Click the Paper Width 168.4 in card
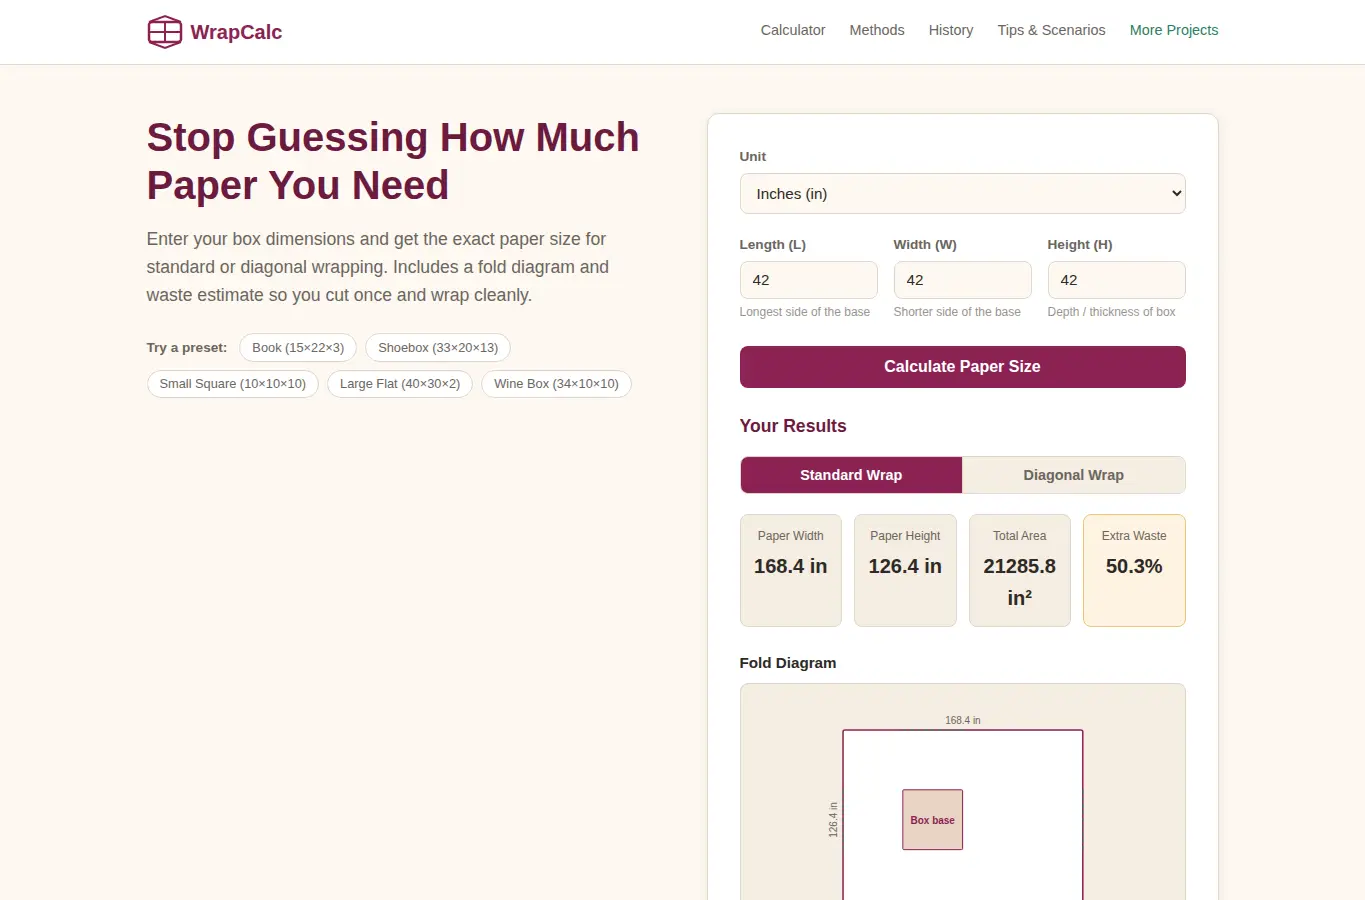The width and height of the screenshot is (1365, 900). tap(791, 570)
